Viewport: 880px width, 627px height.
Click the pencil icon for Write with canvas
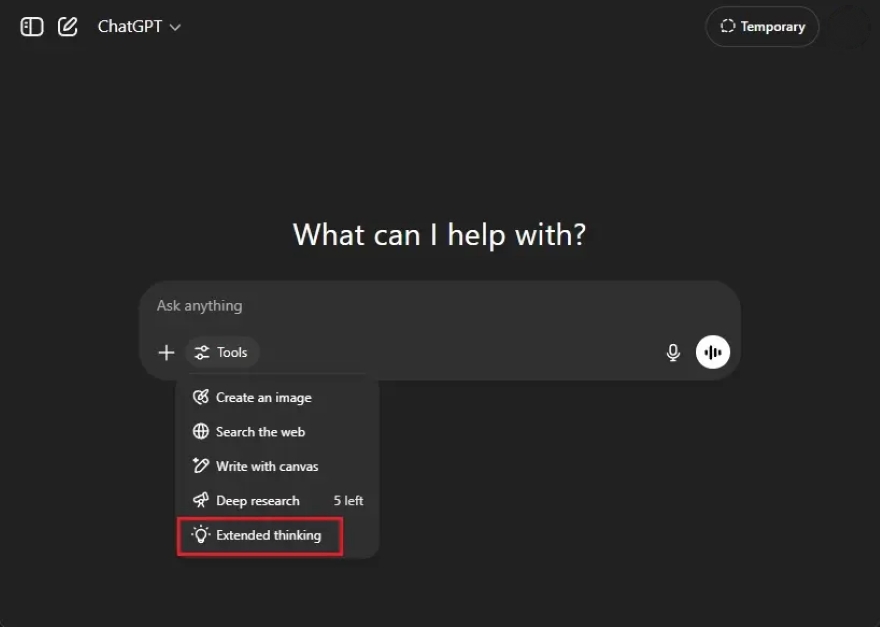(x=200, y=466)
